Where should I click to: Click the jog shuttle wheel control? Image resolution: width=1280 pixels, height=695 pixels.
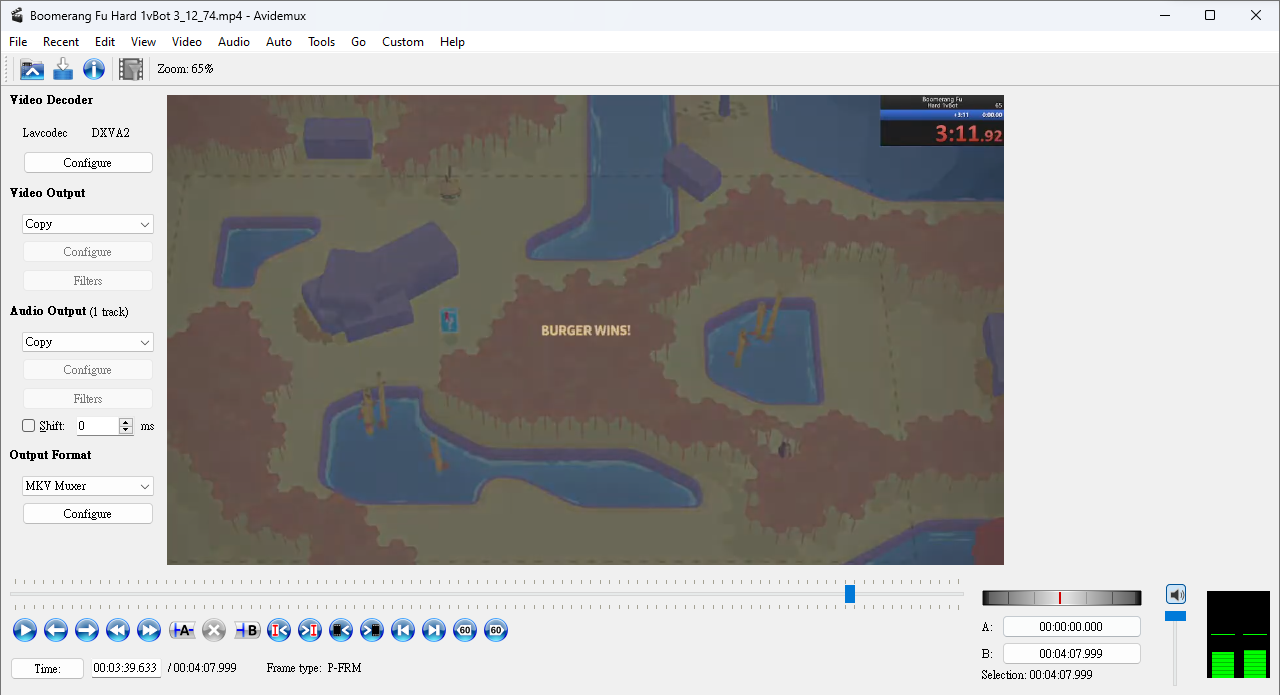(1062, 598)
